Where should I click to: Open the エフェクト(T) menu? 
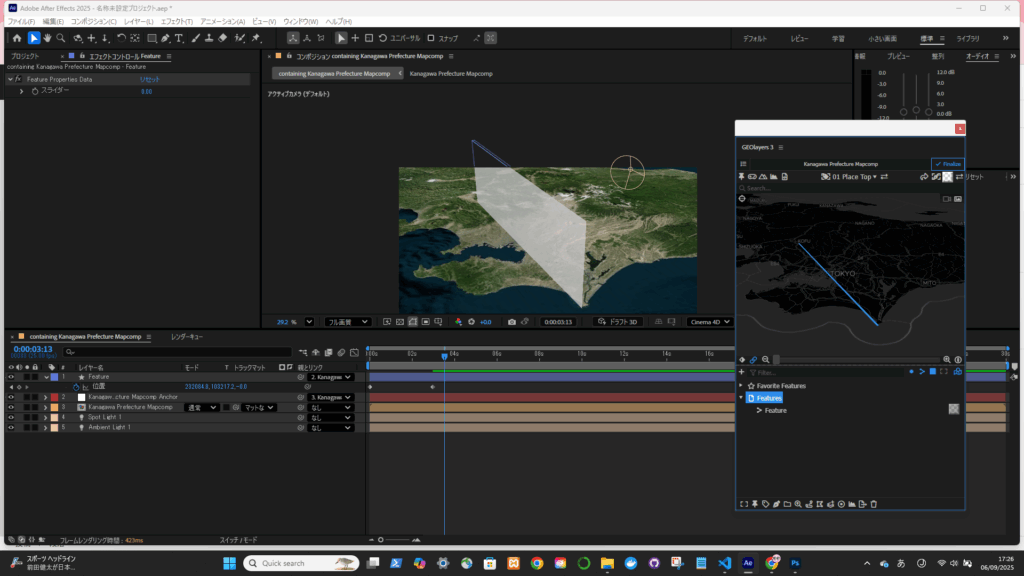coord(177,21)
